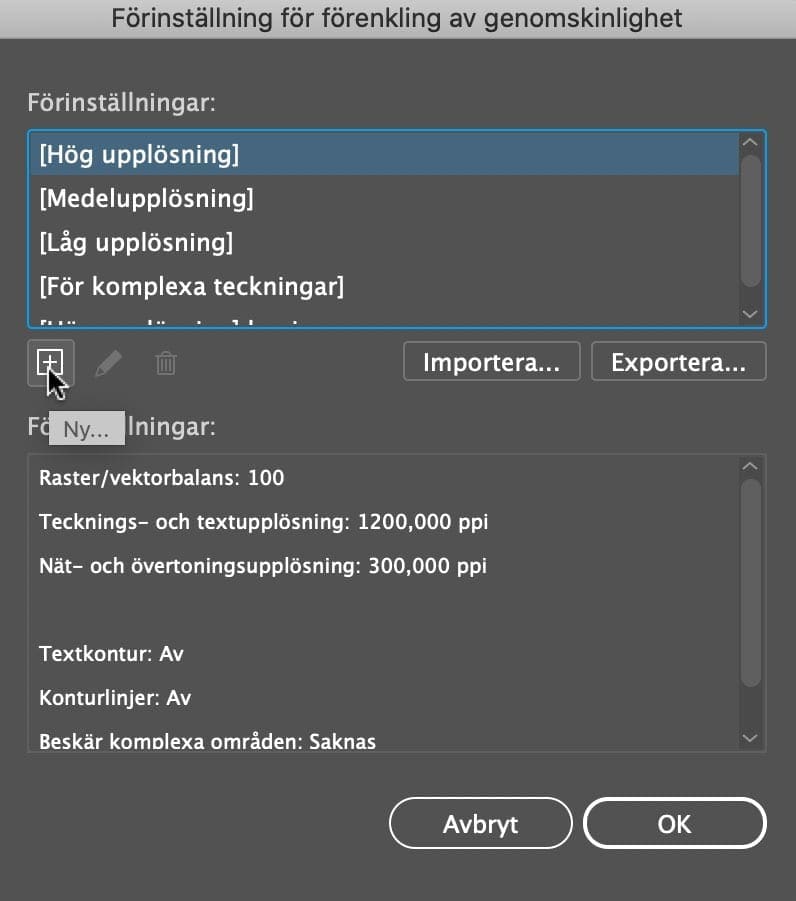Select the [För komplexa teckningar] preset
Viewport: 796px width, 901px height.
click(383, 286)
